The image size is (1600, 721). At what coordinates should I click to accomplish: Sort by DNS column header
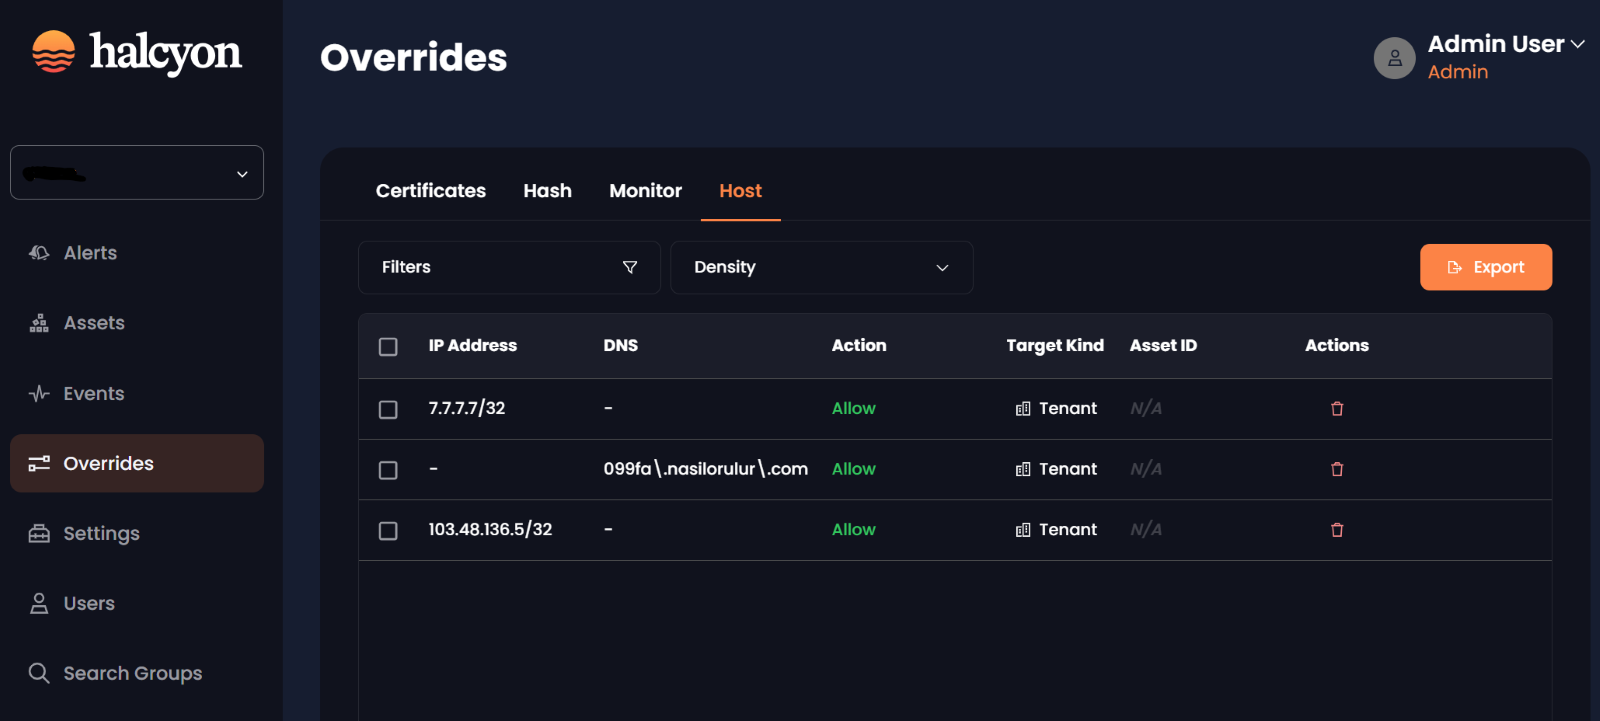[x=621, y=346]
